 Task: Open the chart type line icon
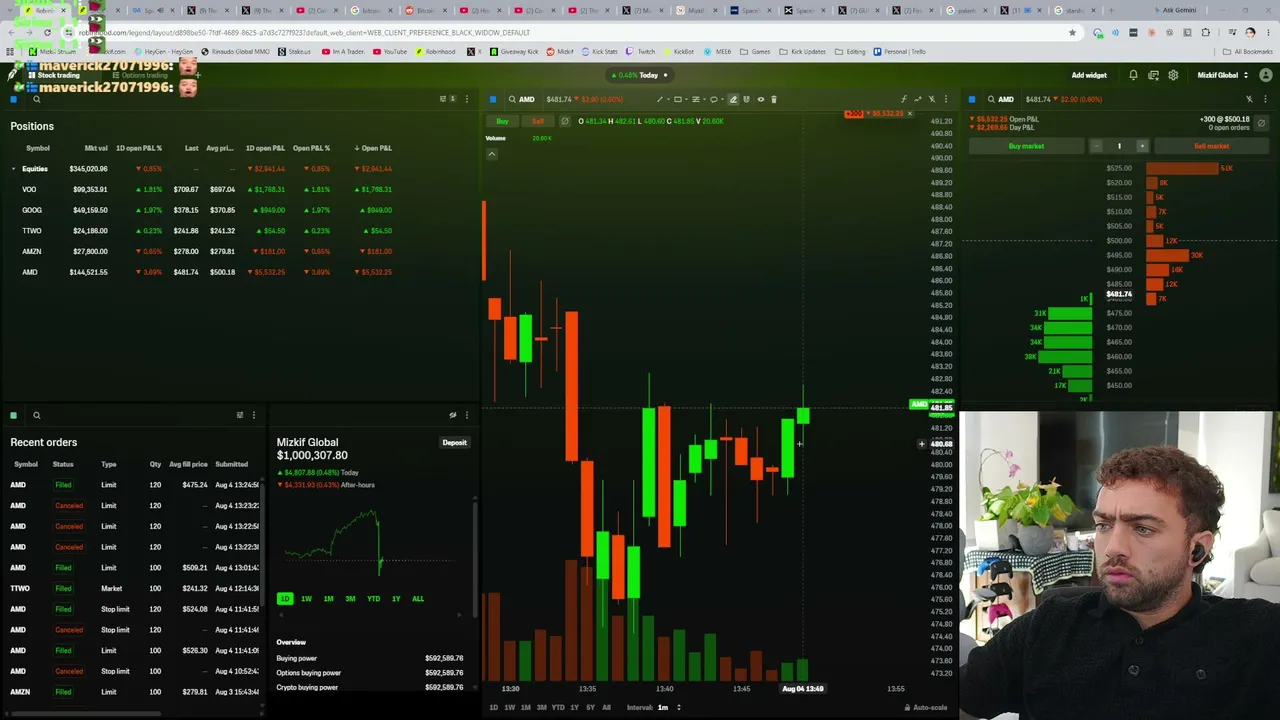[x=918, y=99]
